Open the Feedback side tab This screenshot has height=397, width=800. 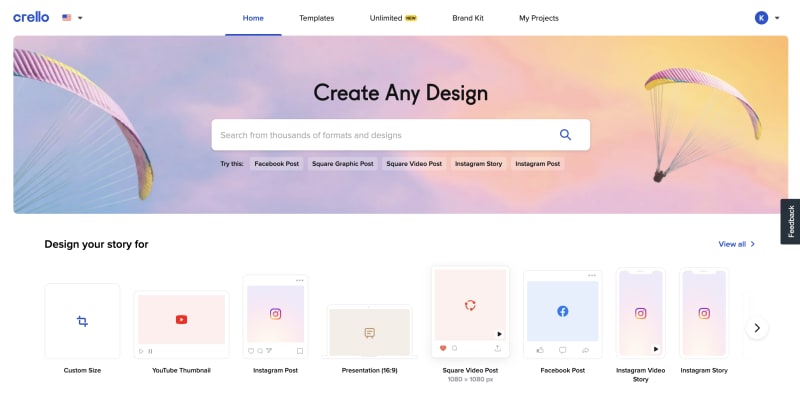click(790, 221)
